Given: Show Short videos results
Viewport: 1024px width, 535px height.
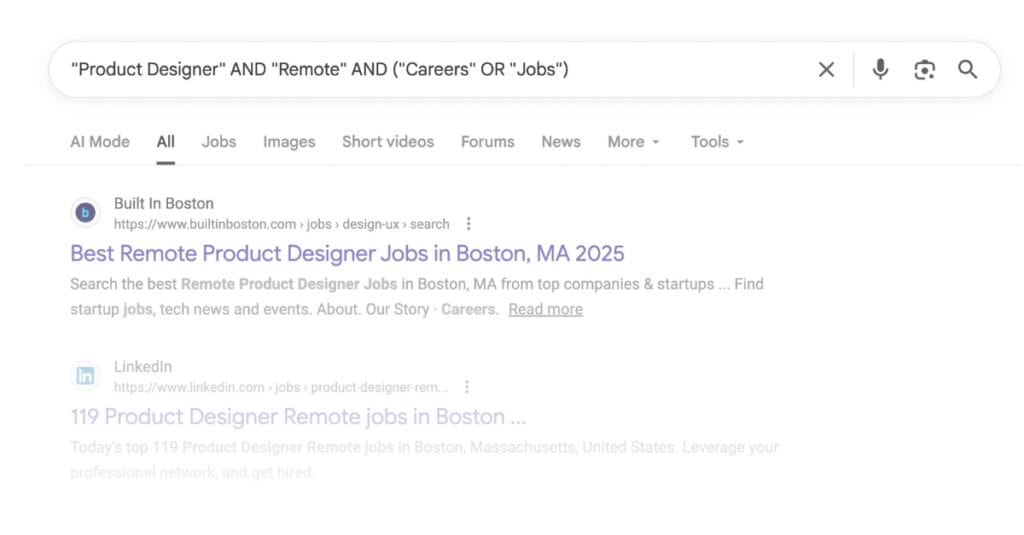Looking at the screenshot, I should (x=388, y=142).
